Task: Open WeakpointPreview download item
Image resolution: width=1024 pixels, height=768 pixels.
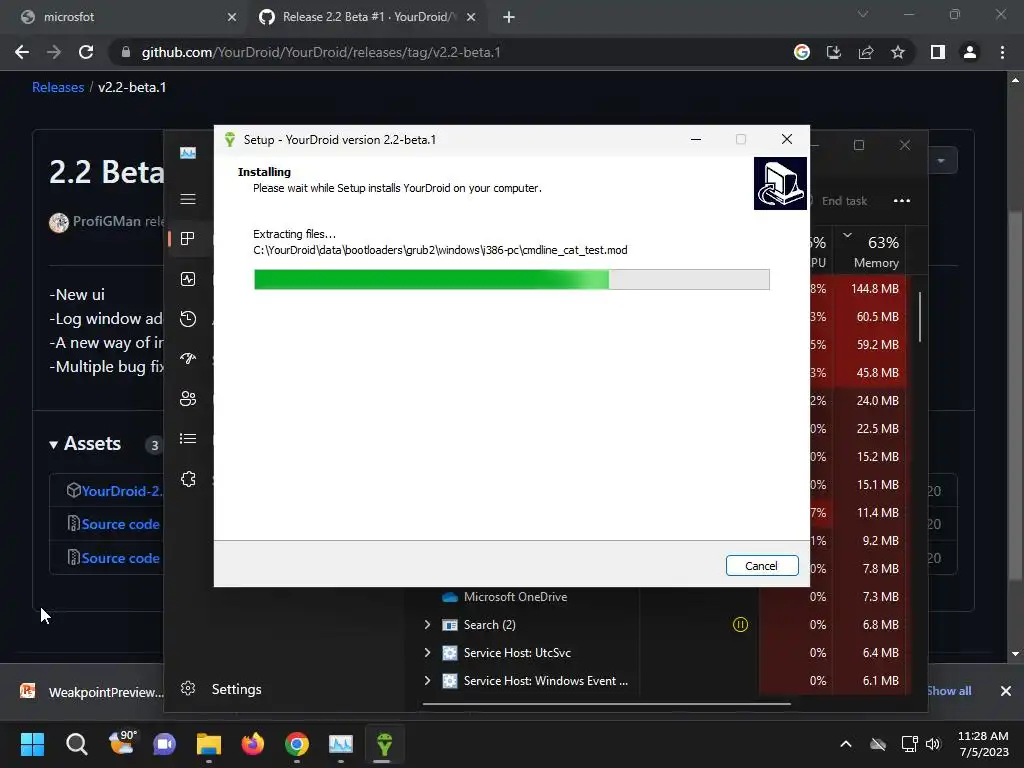Action: (x=91, y=692)
